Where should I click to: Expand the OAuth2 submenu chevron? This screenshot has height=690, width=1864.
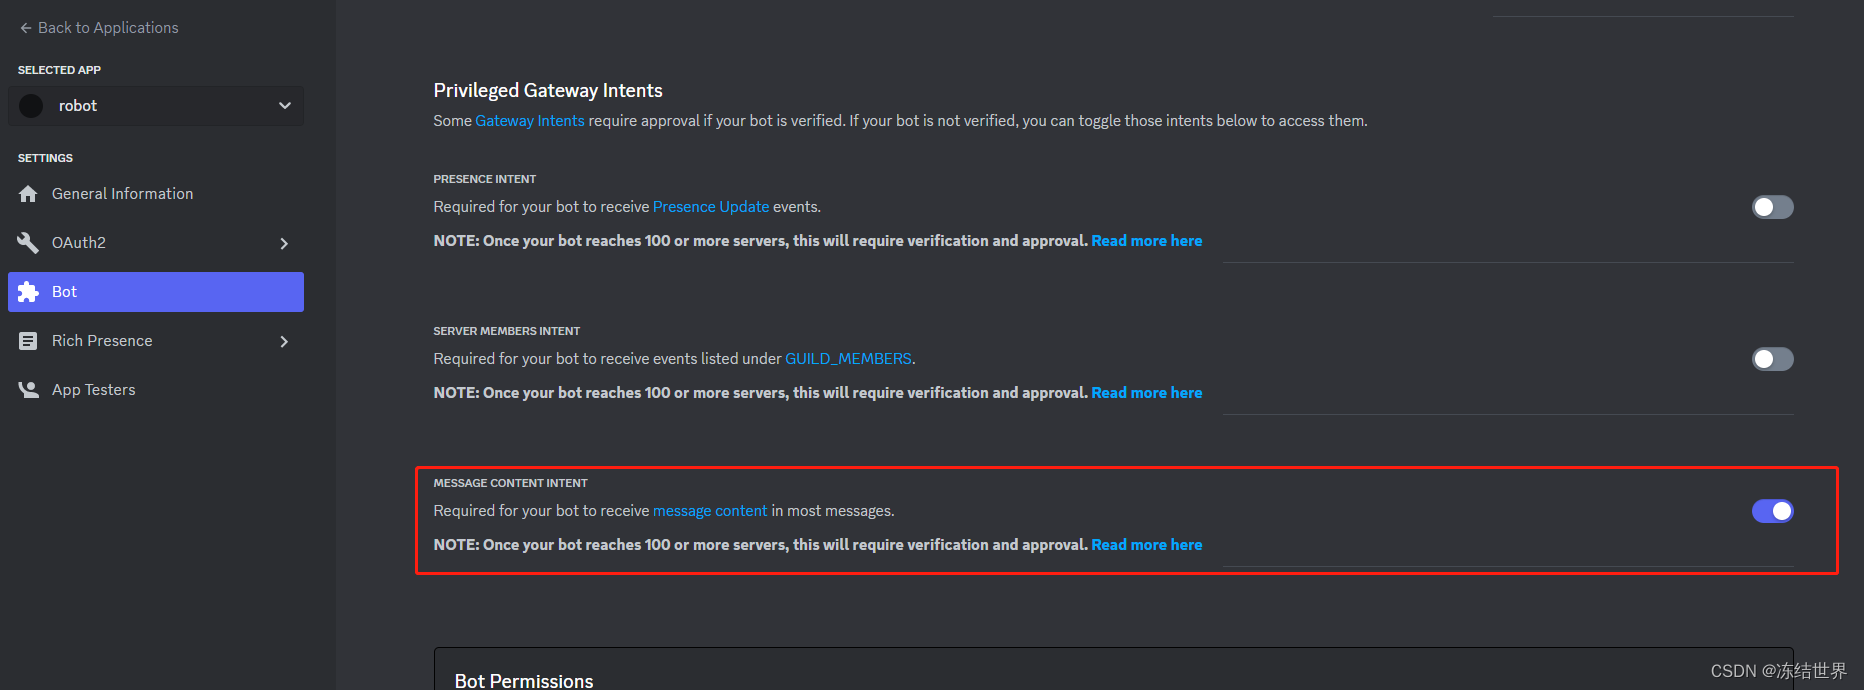[284, 243]
